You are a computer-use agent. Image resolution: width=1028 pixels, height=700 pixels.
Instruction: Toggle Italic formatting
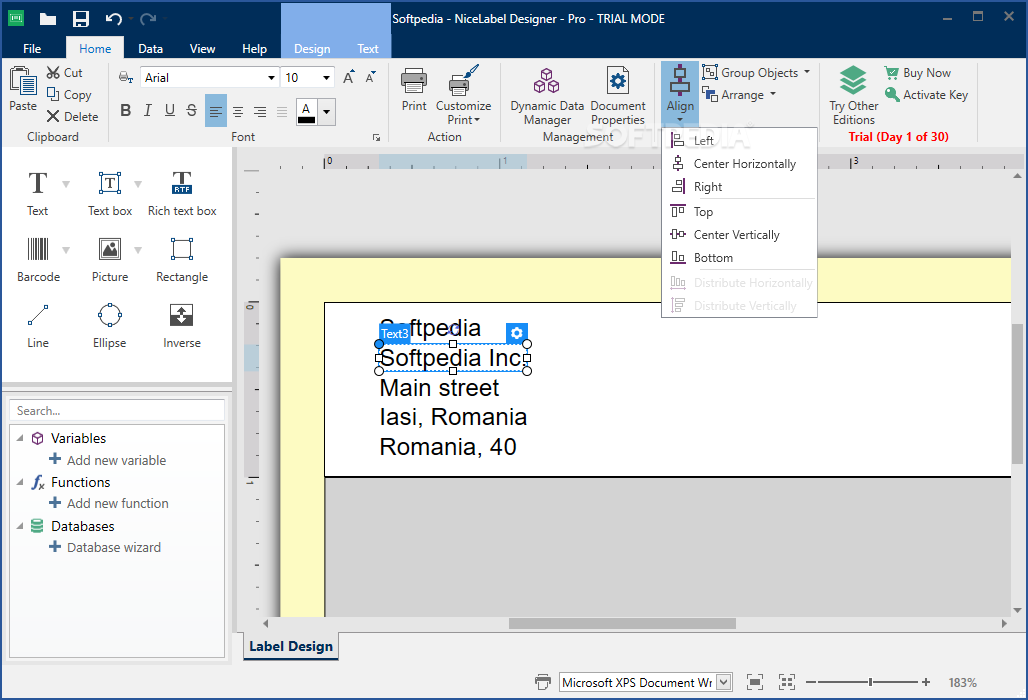(x=148, y=111)
